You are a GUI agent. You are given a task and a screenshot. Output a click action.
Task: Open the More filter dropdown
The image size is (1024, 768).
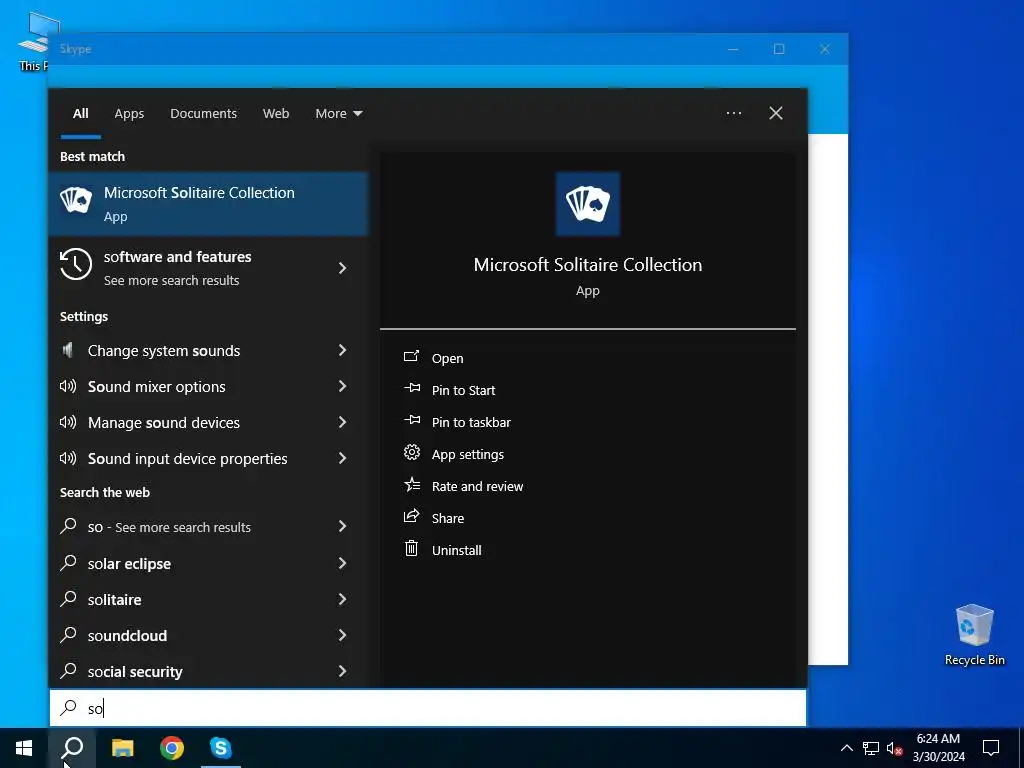tap(338, 114)
